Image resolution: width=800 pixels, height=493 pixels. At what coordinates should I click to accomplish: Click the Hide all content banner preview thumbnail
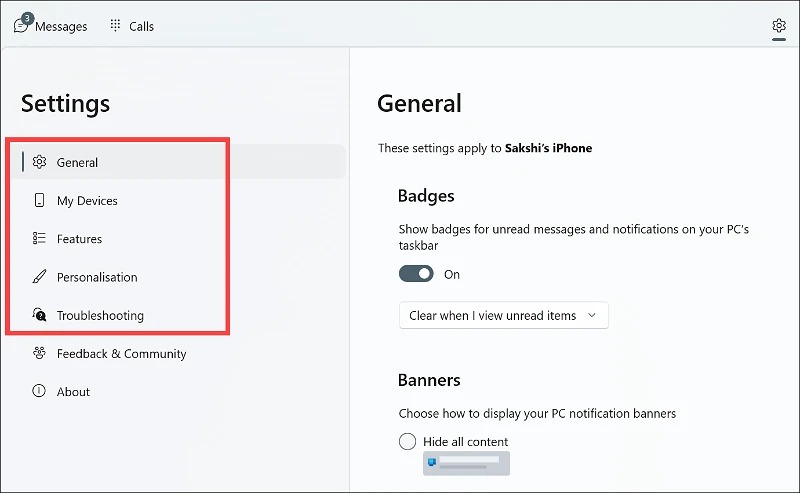pyautogui.click(x=466, y=463)
